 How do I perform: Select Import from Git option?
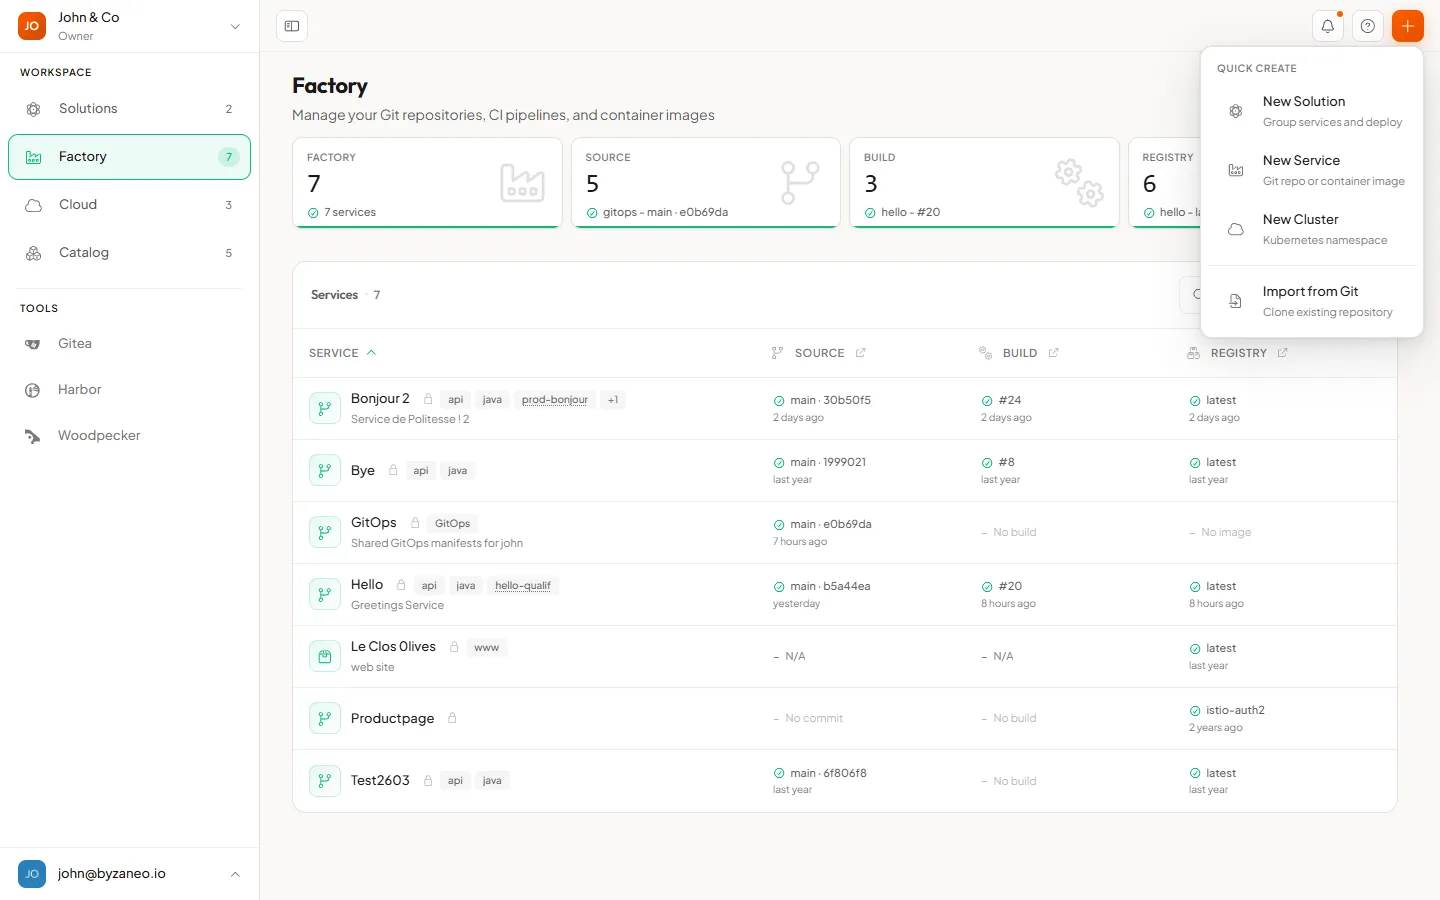[1312, 301]
